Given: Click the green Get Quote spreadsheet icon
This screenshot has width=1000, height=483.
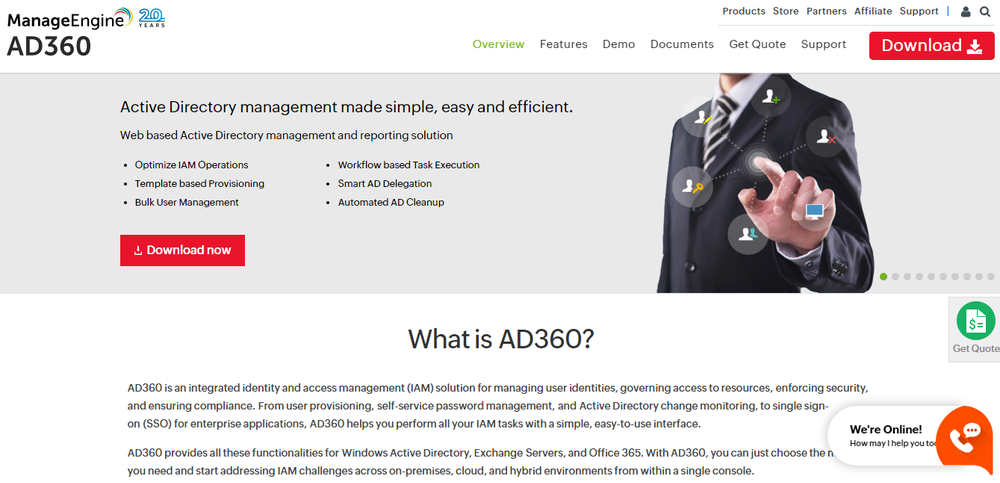Looking at the screenshot, I should tap(975, 320).
